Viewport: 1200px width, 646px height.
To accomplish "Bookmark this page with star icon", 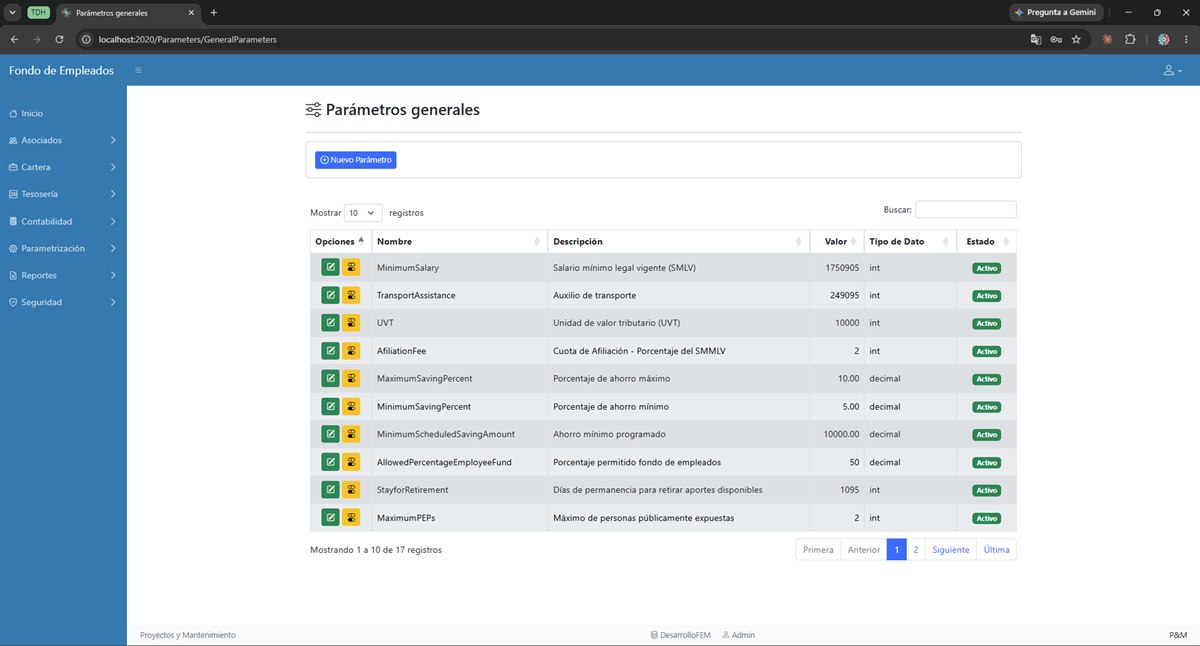I will [1076, 39].
